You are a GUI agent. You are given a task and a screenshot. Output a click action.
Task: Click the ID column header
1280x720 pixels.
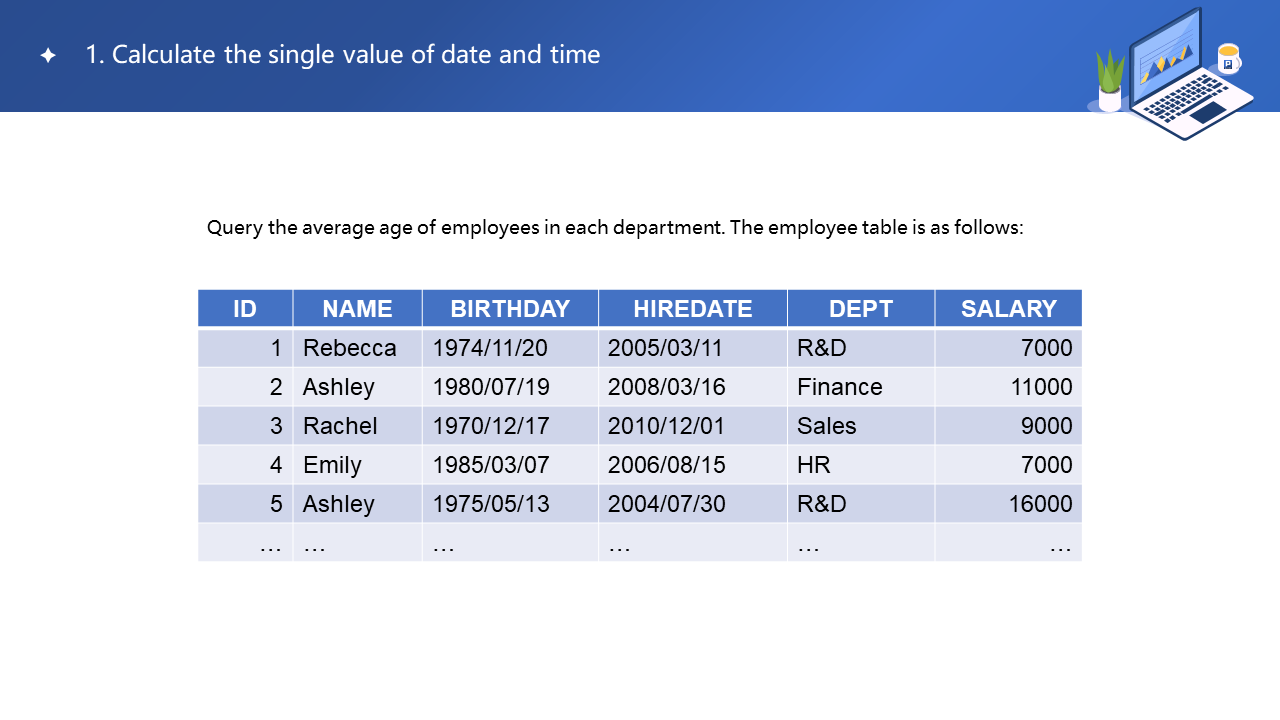point(245,309)
